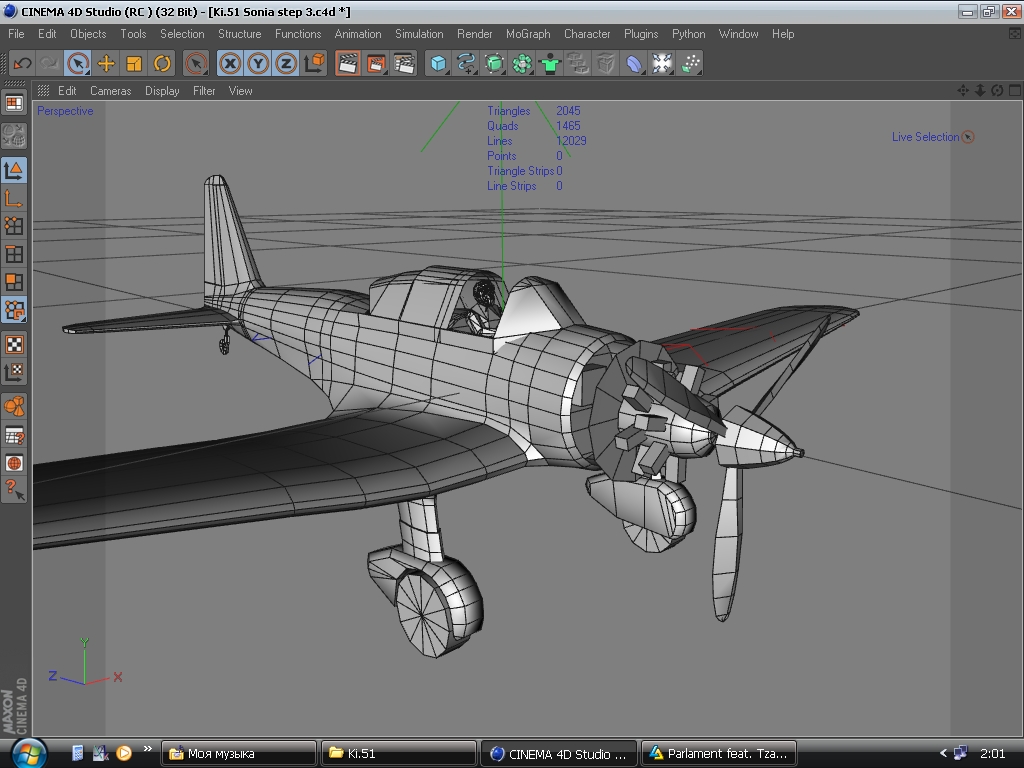Viewport: 1024px width, 768px height.
Task: Toggle the X axis lock
Action: [x=230, y=63]
